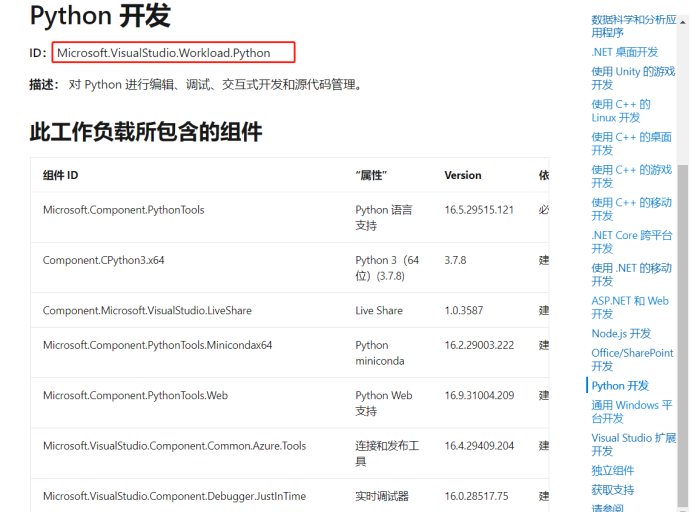Click the sidebar vertical scrollbar thumb

coord(683,335)
